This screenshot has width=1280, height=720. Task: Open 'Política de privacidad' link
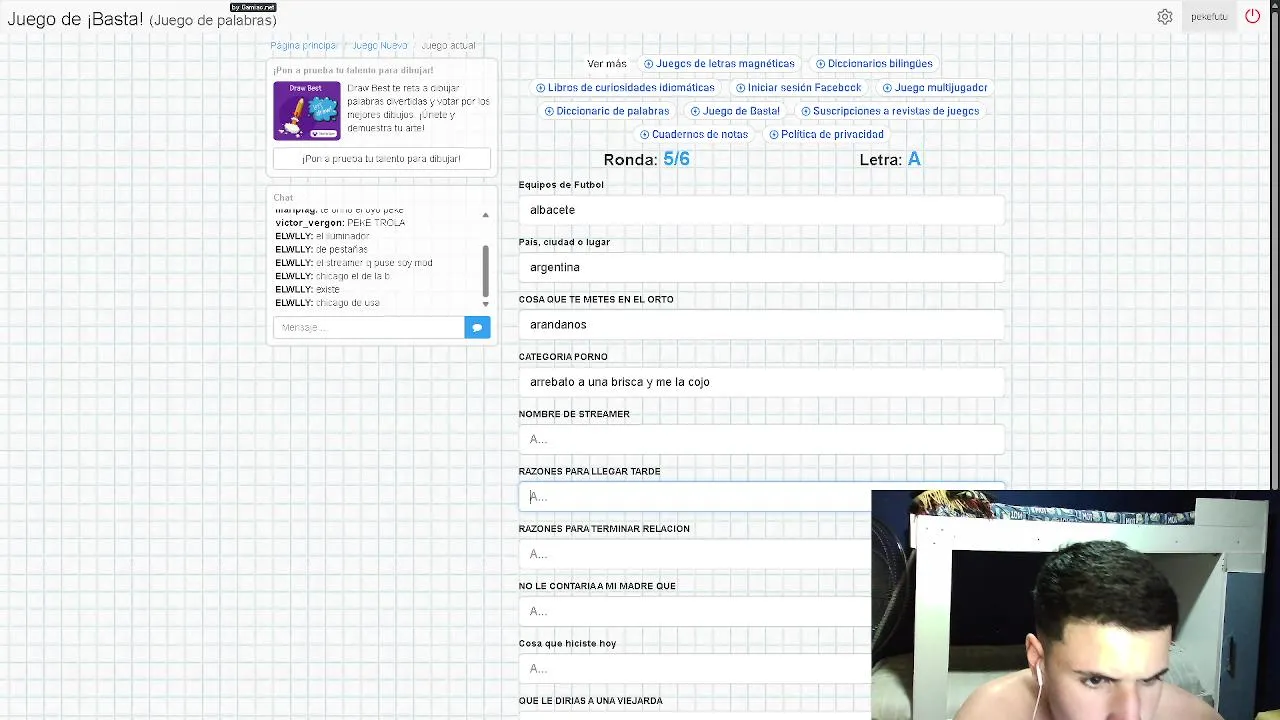coord(826,134)
